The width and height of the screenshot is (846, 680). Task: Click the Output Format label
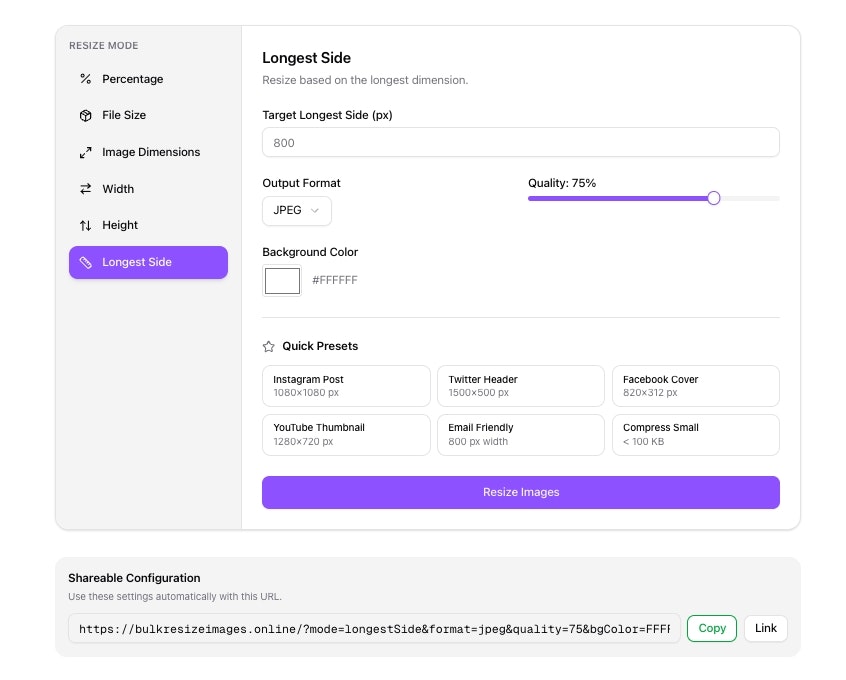coord(301,183)
